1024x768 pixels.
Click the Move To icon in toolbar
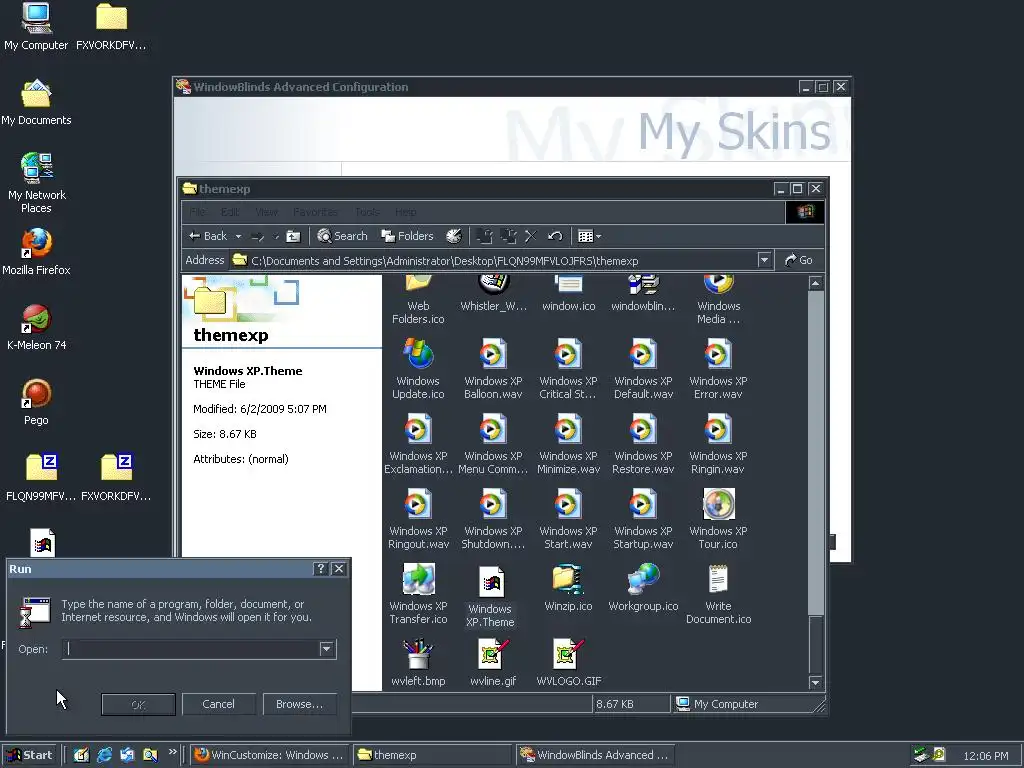tap(484, 236)
